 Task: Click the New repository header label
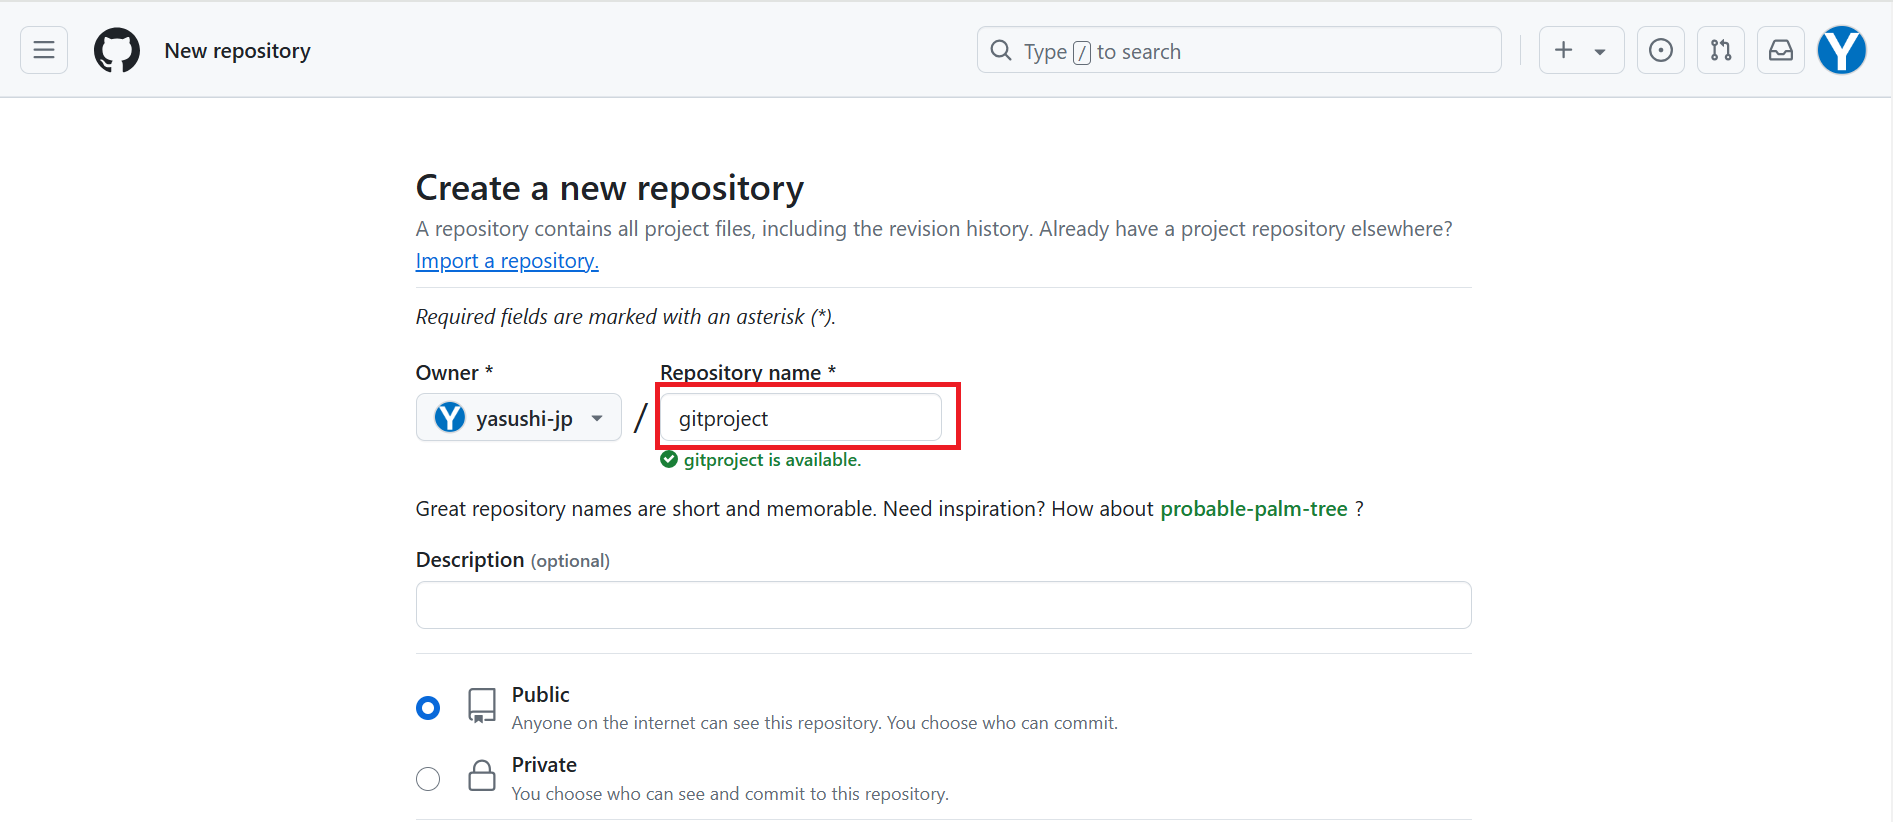237,50
